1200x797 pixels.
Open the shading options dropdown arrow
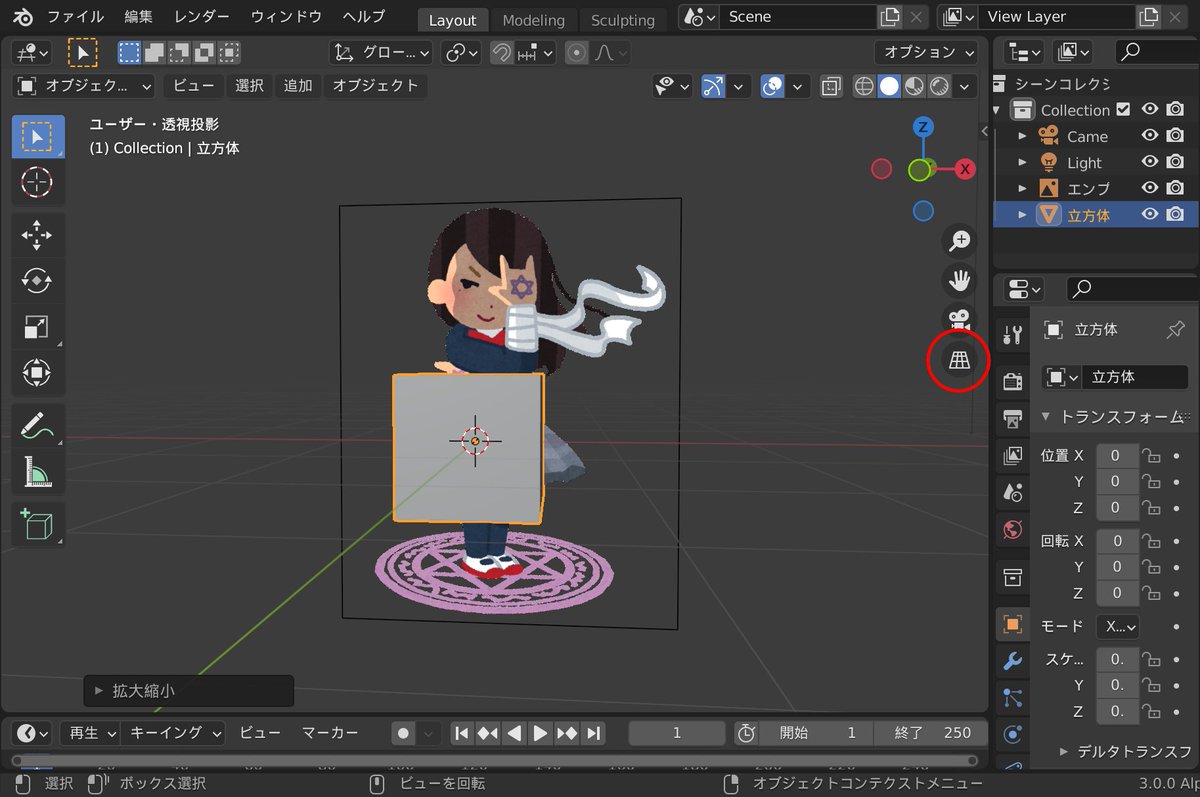[x=965, y=87]
